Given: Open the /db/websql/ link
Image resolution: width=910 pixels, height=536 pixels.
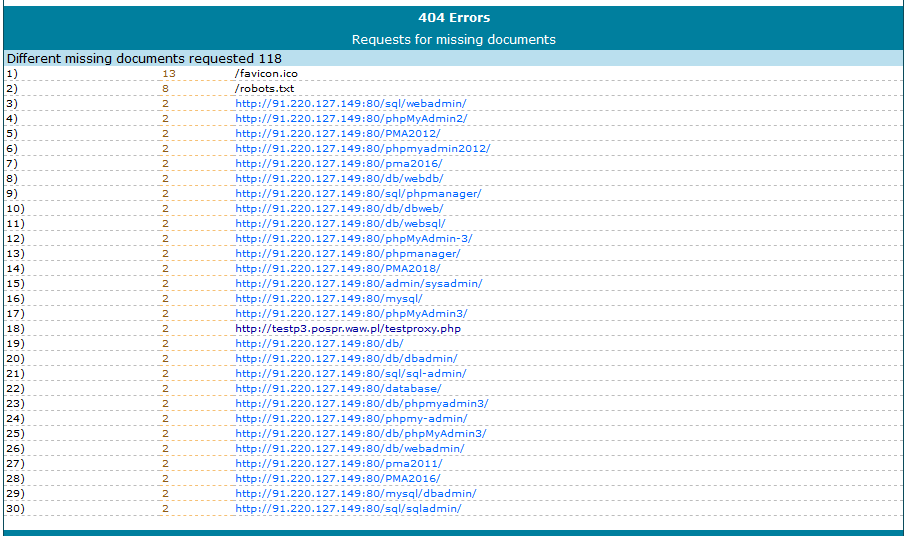Looking at the screenshot, I should coord(340,224).
